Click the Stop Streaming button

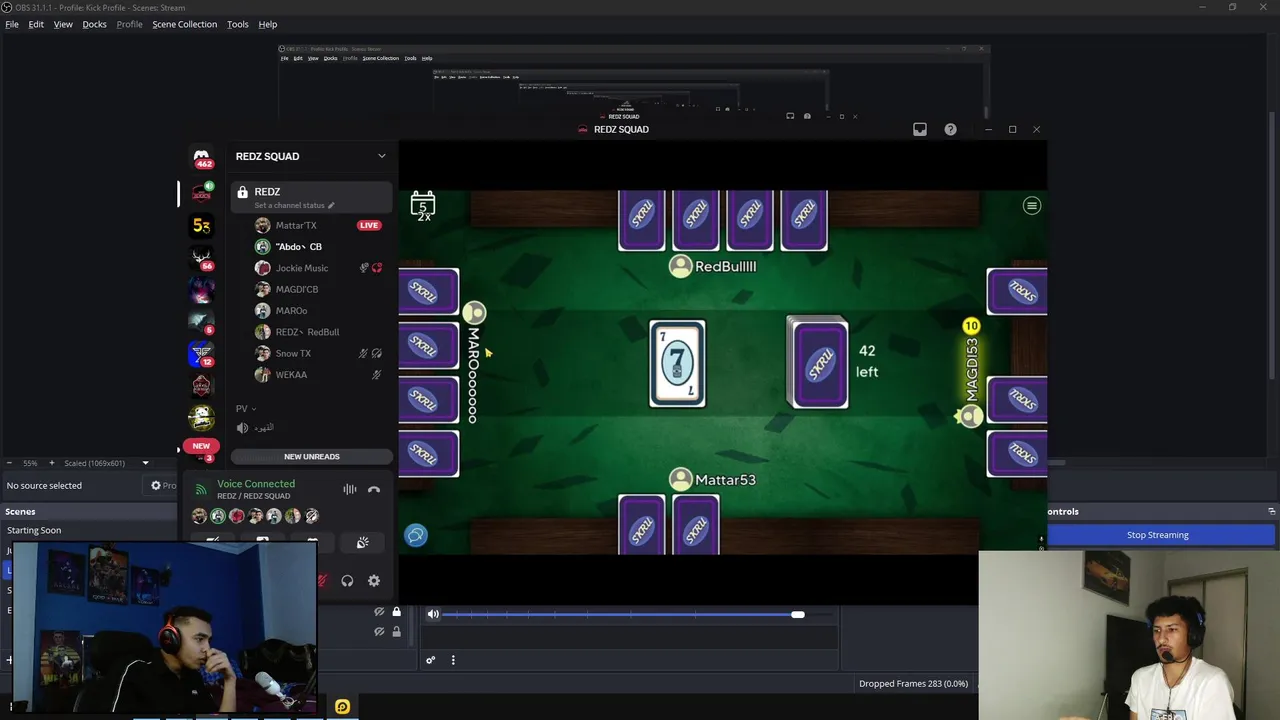(x=1158, y=535)
